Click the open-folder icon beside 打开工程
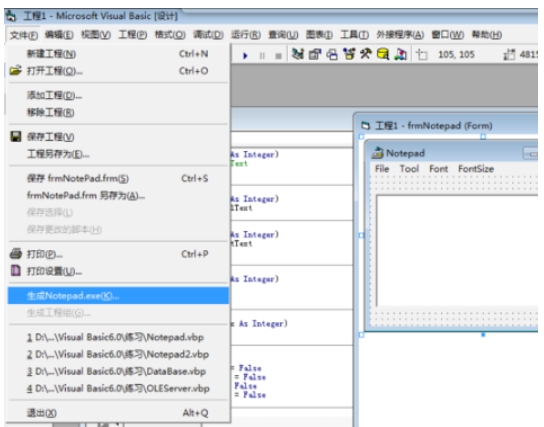 click(x=16, y=70)
